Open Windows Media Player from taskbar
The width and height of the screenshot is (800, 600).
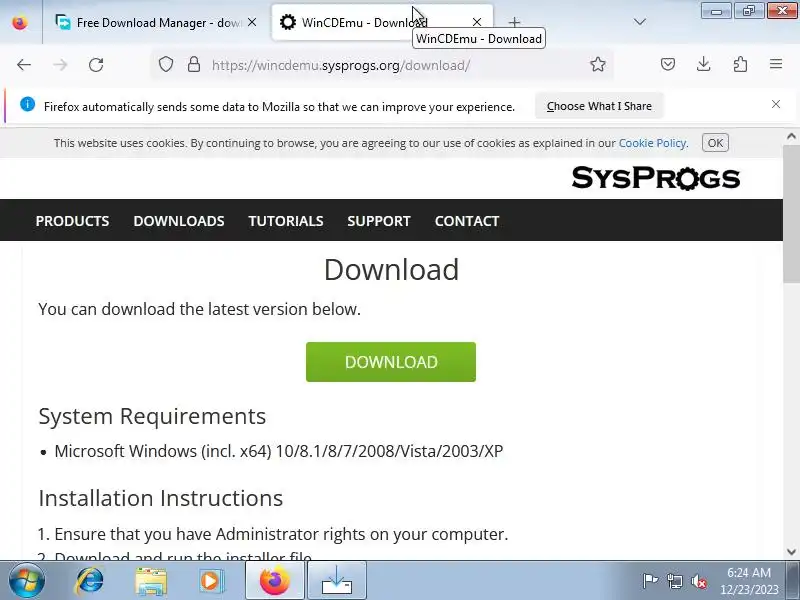coord(211,581)
